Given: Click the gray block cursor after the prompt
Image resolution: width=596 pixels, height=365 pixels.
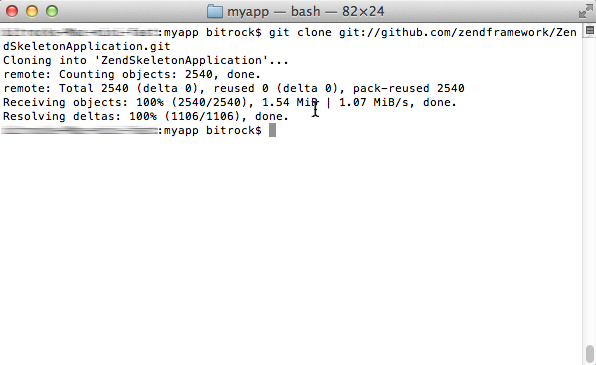Looking at the screenshot, I should pos(272,130).
